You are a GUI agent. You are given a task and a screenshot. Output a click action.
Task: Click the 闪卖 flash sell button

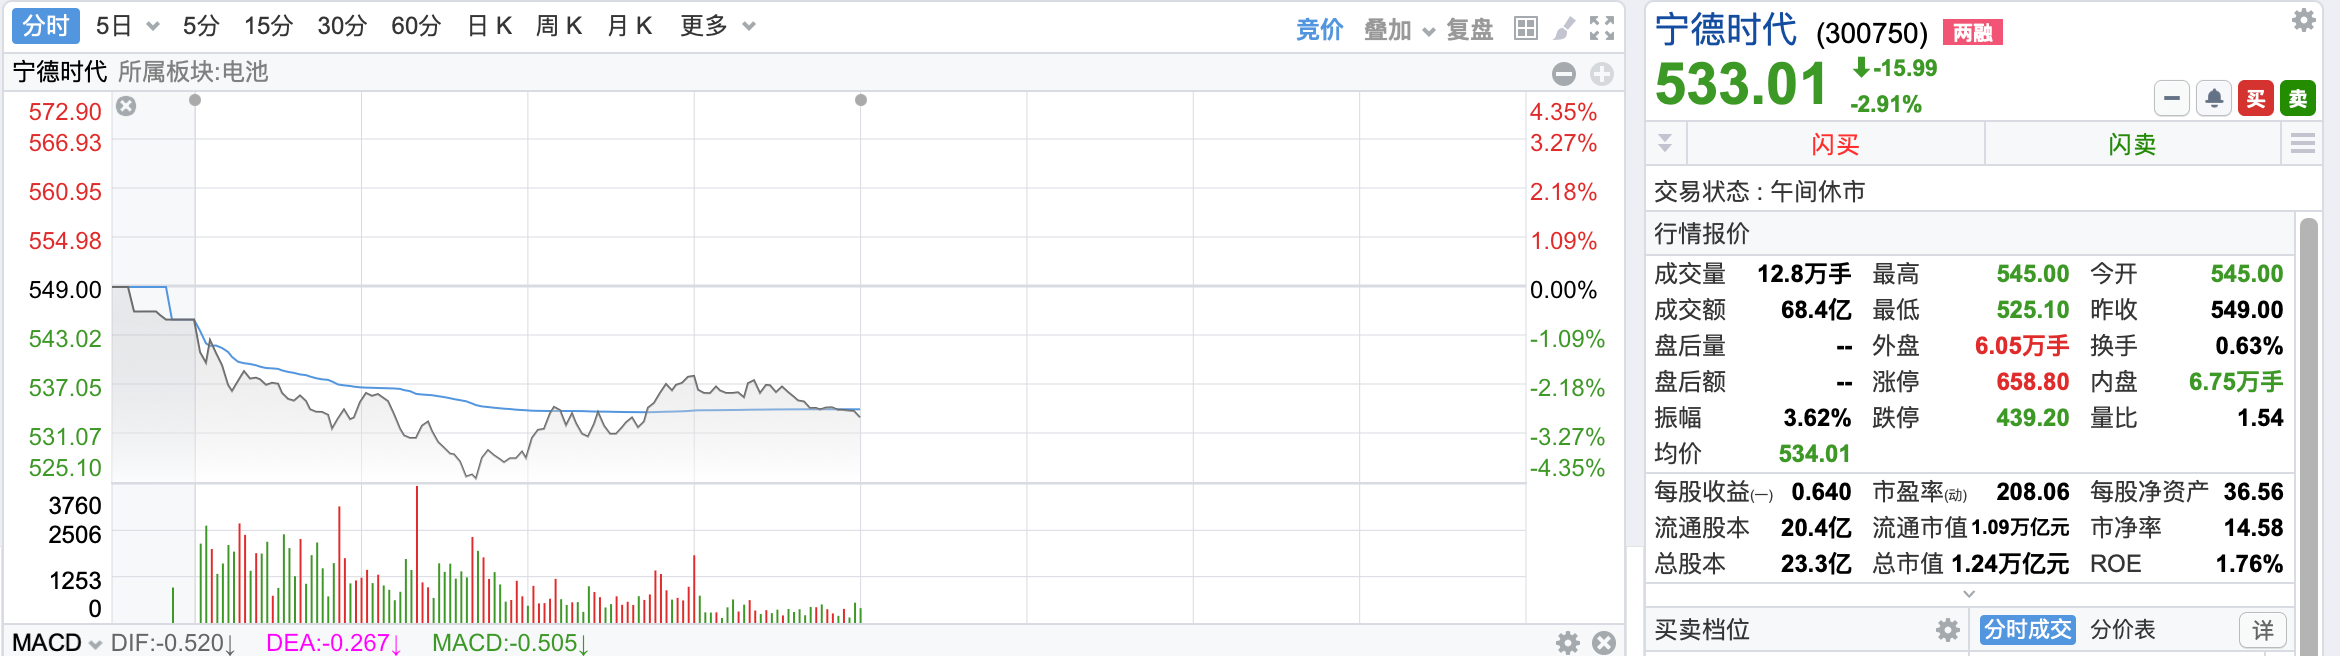[2132, 144]
